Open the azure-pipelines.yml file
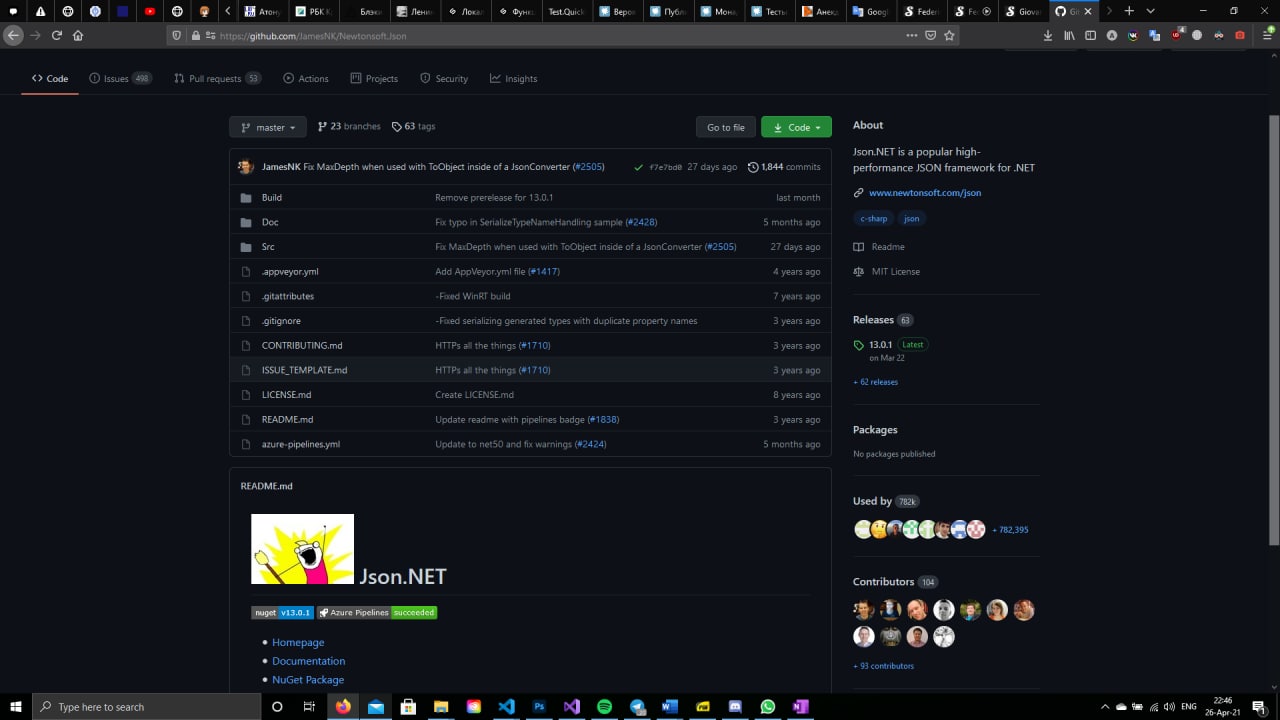The image size is (1280, 720). point(301,444)
